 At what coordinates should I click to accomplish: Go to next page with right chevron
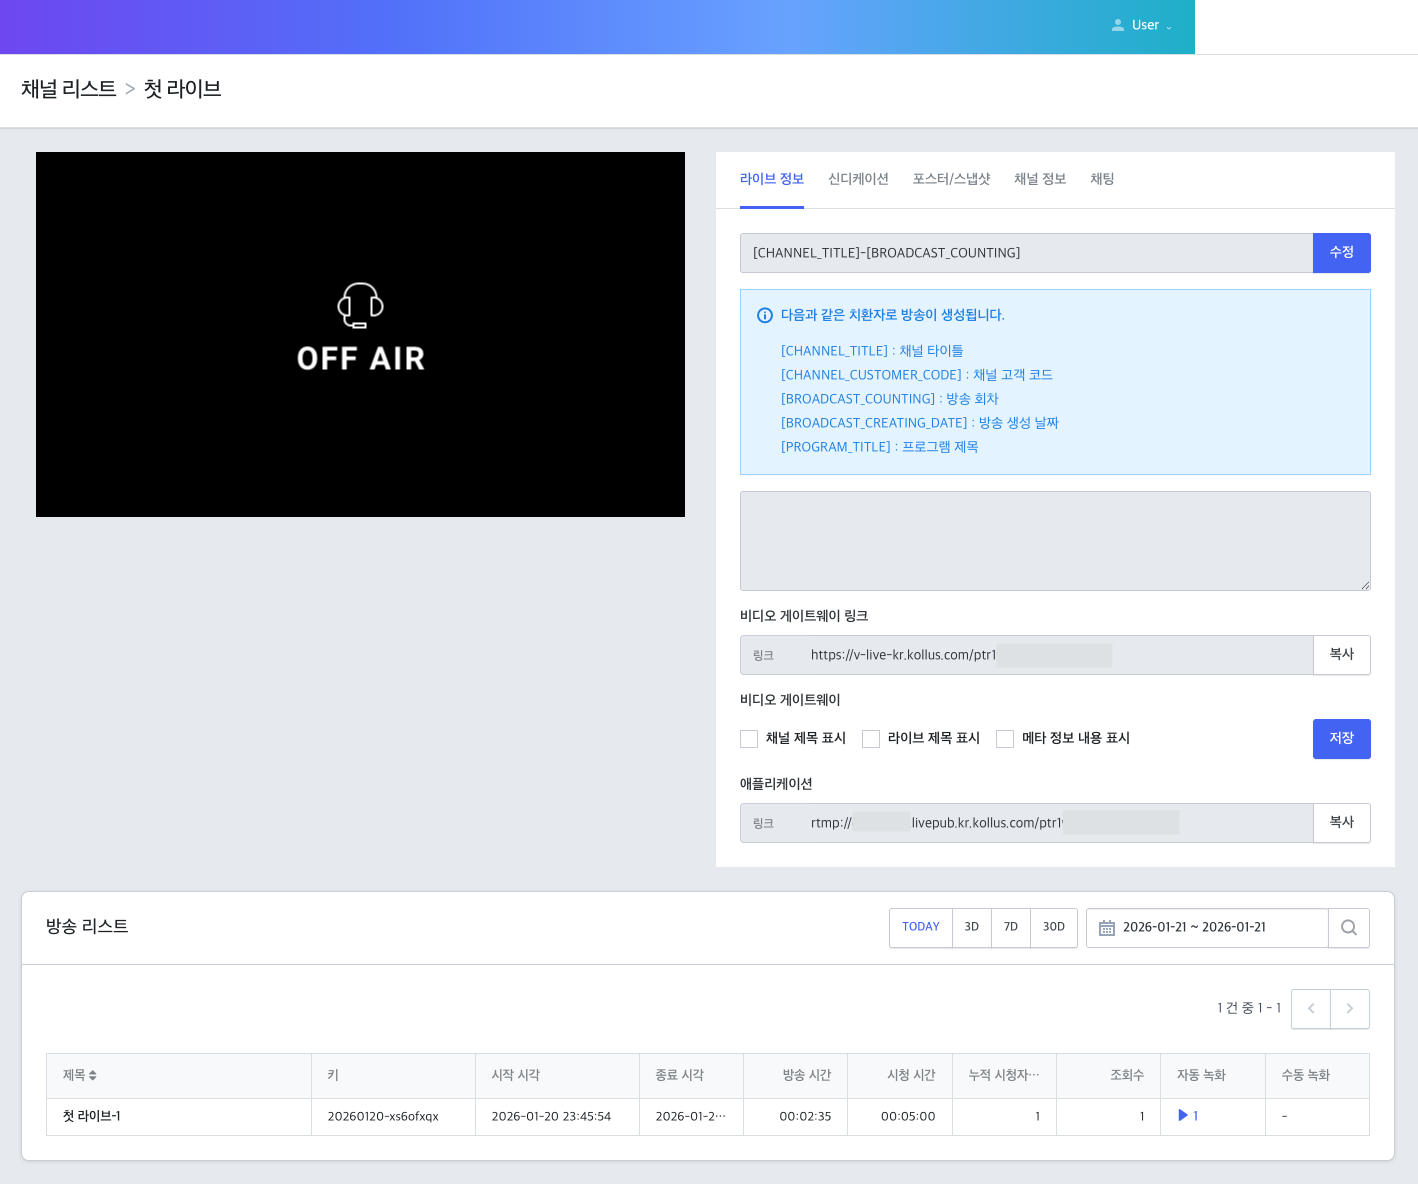point(1349,1009)
